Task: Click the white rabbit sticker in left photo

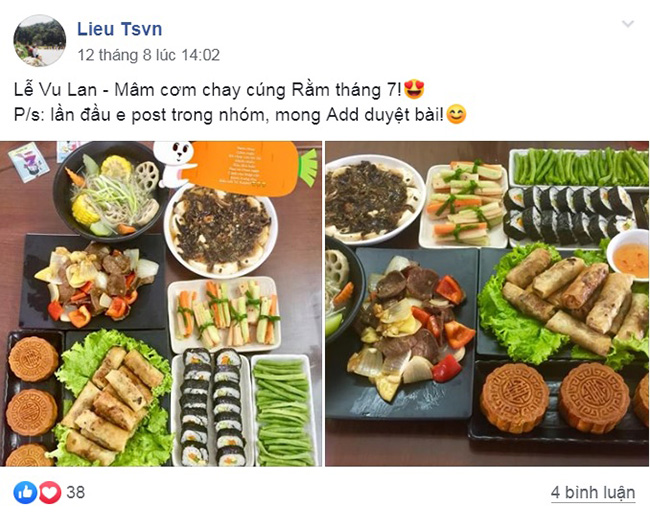Action: pos(176,164)
